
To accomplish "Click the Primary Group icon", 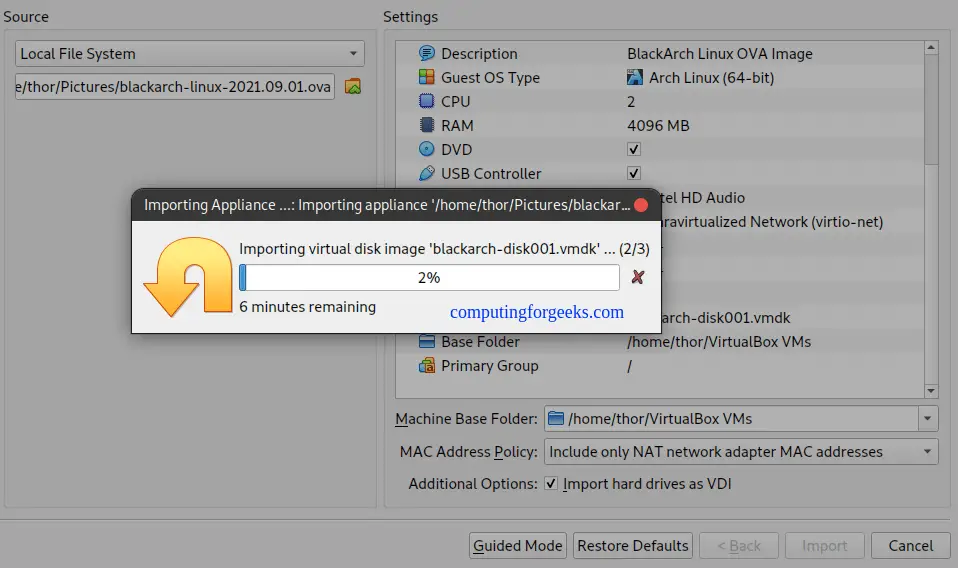I will [426, 365].
